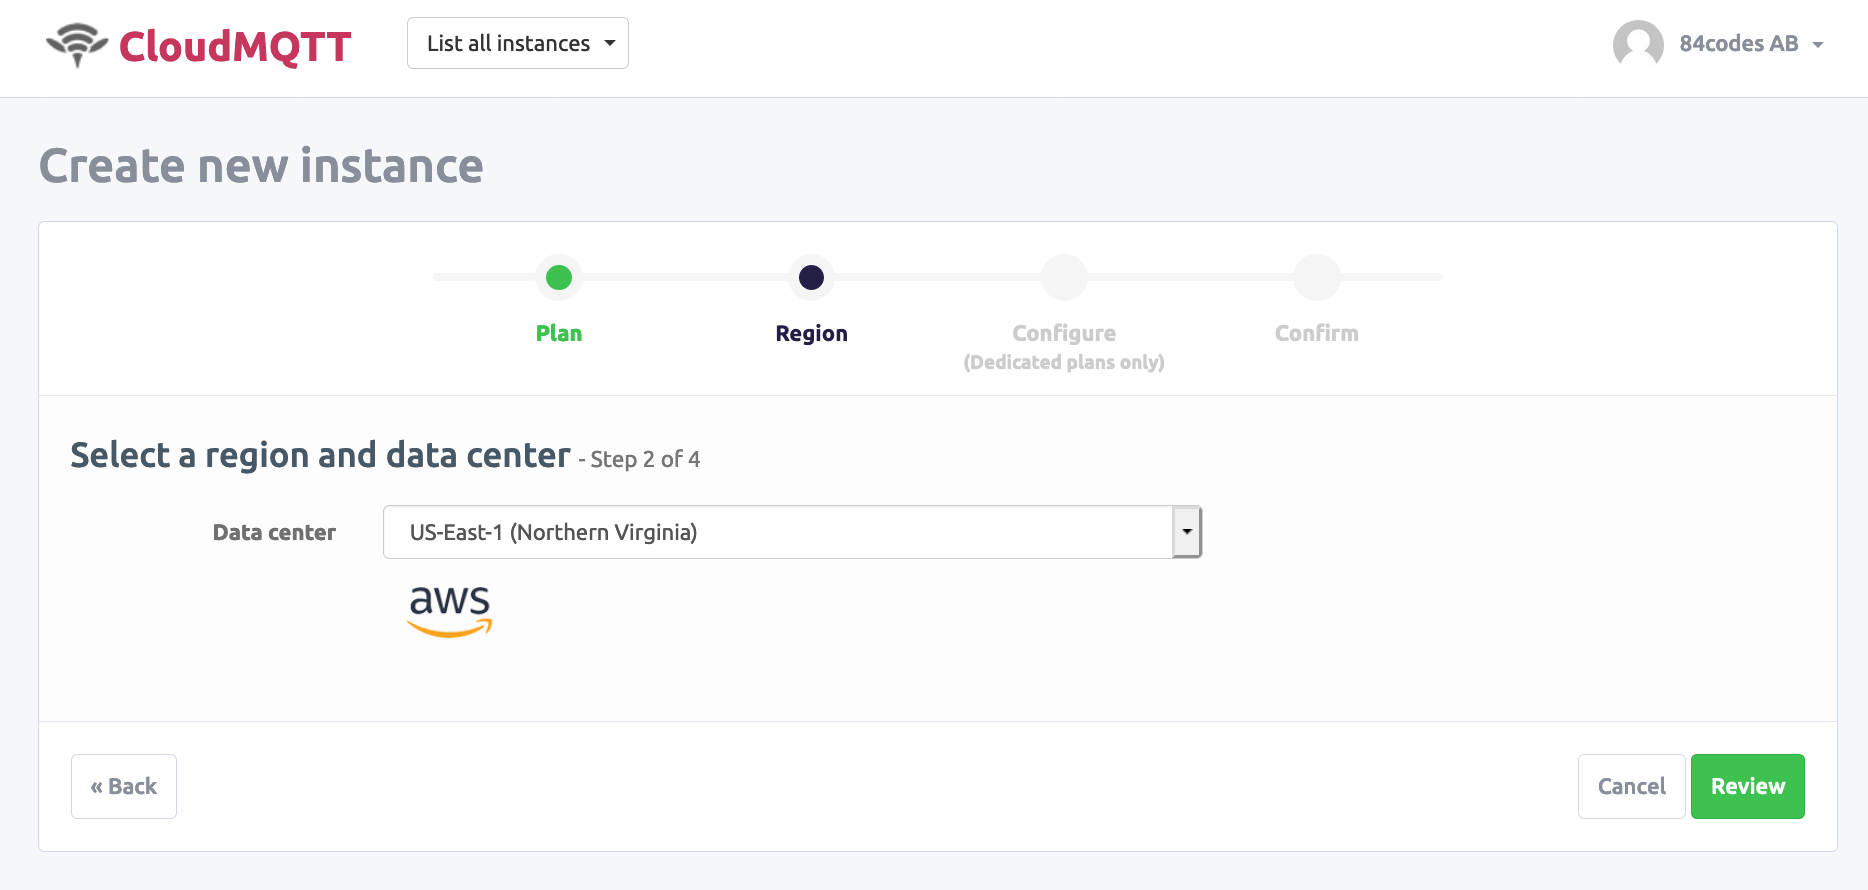The width and height of the screenshot is (1868, 890).
Task: Select the Region step label
Action: tap(811, 333)
